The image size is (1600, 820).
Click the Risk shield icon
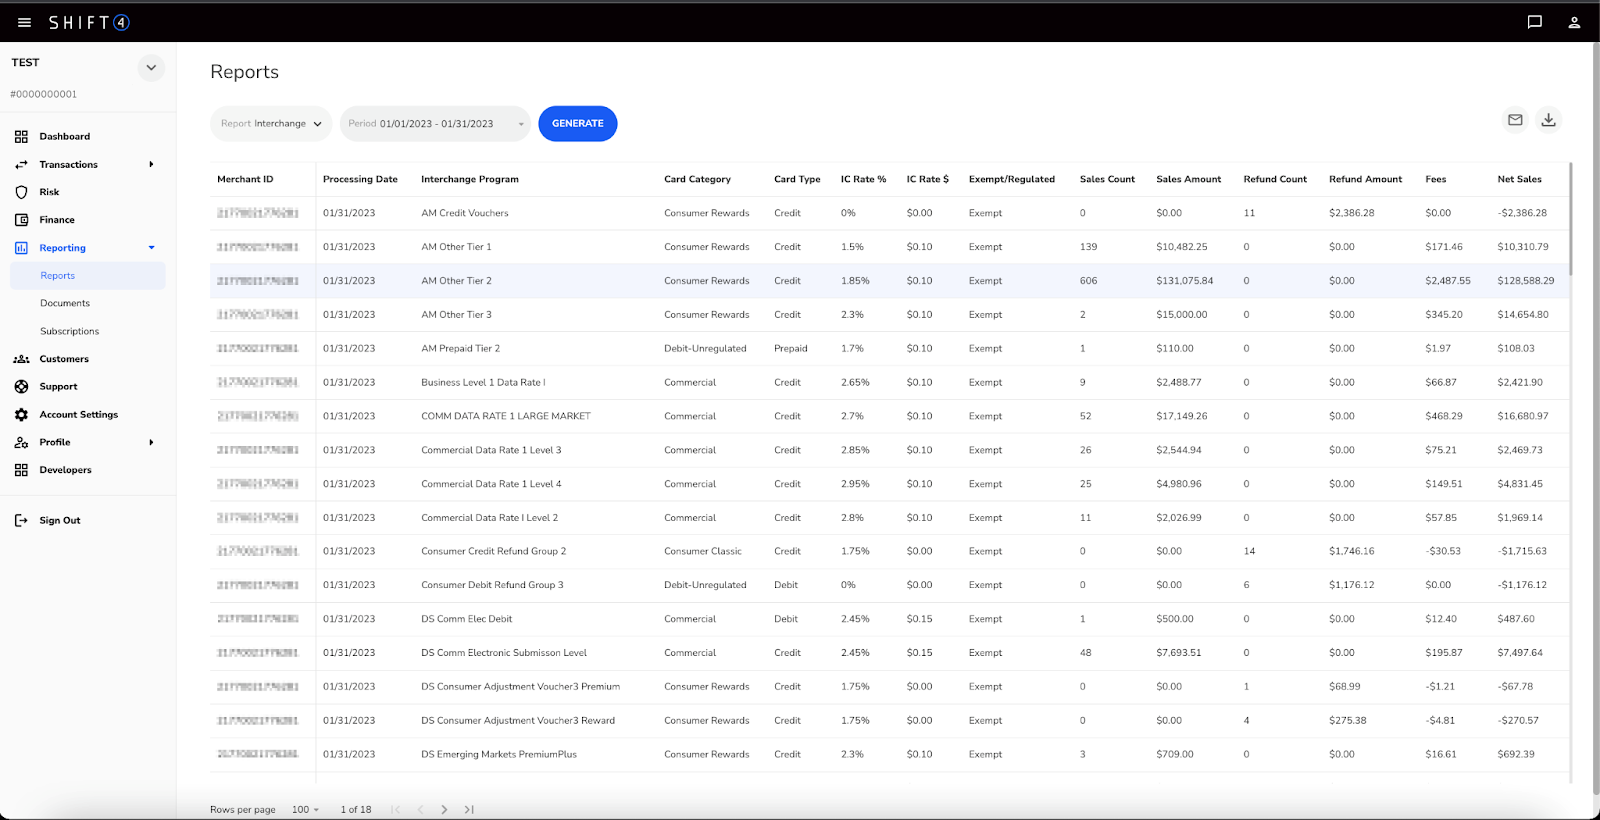21,192
